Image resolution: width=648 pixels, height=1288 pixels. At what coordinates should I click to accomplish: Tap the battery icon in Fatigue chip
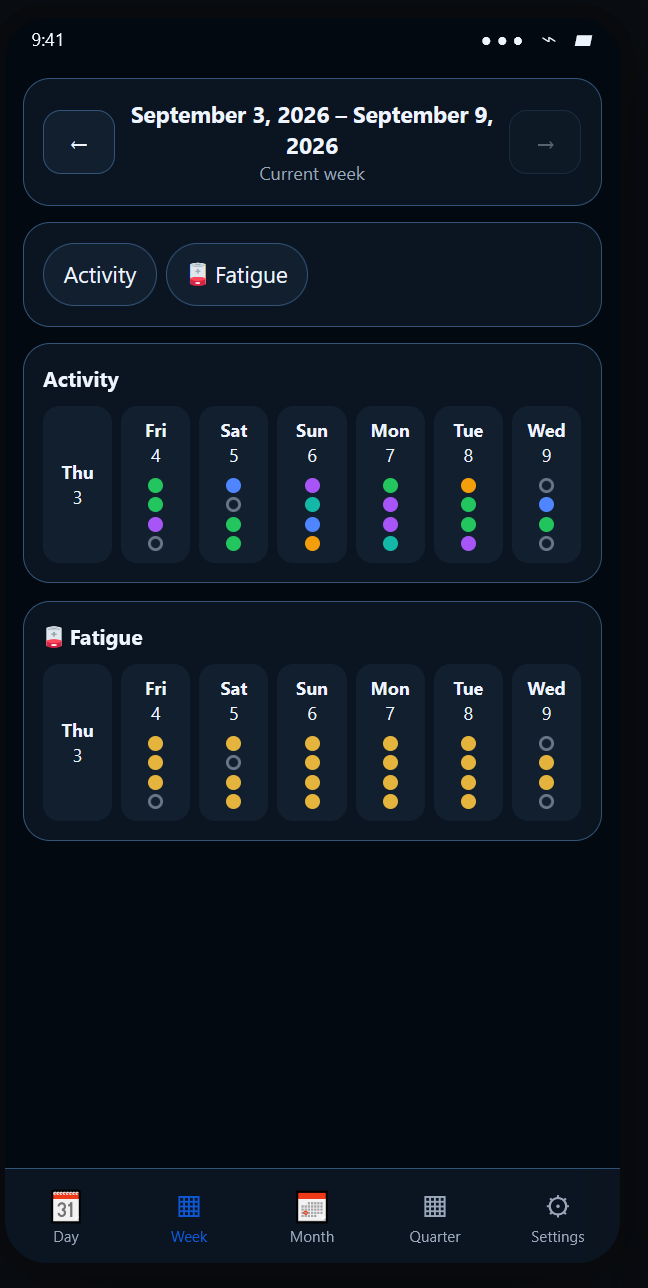pyautogui.click(x=197, y=275)
